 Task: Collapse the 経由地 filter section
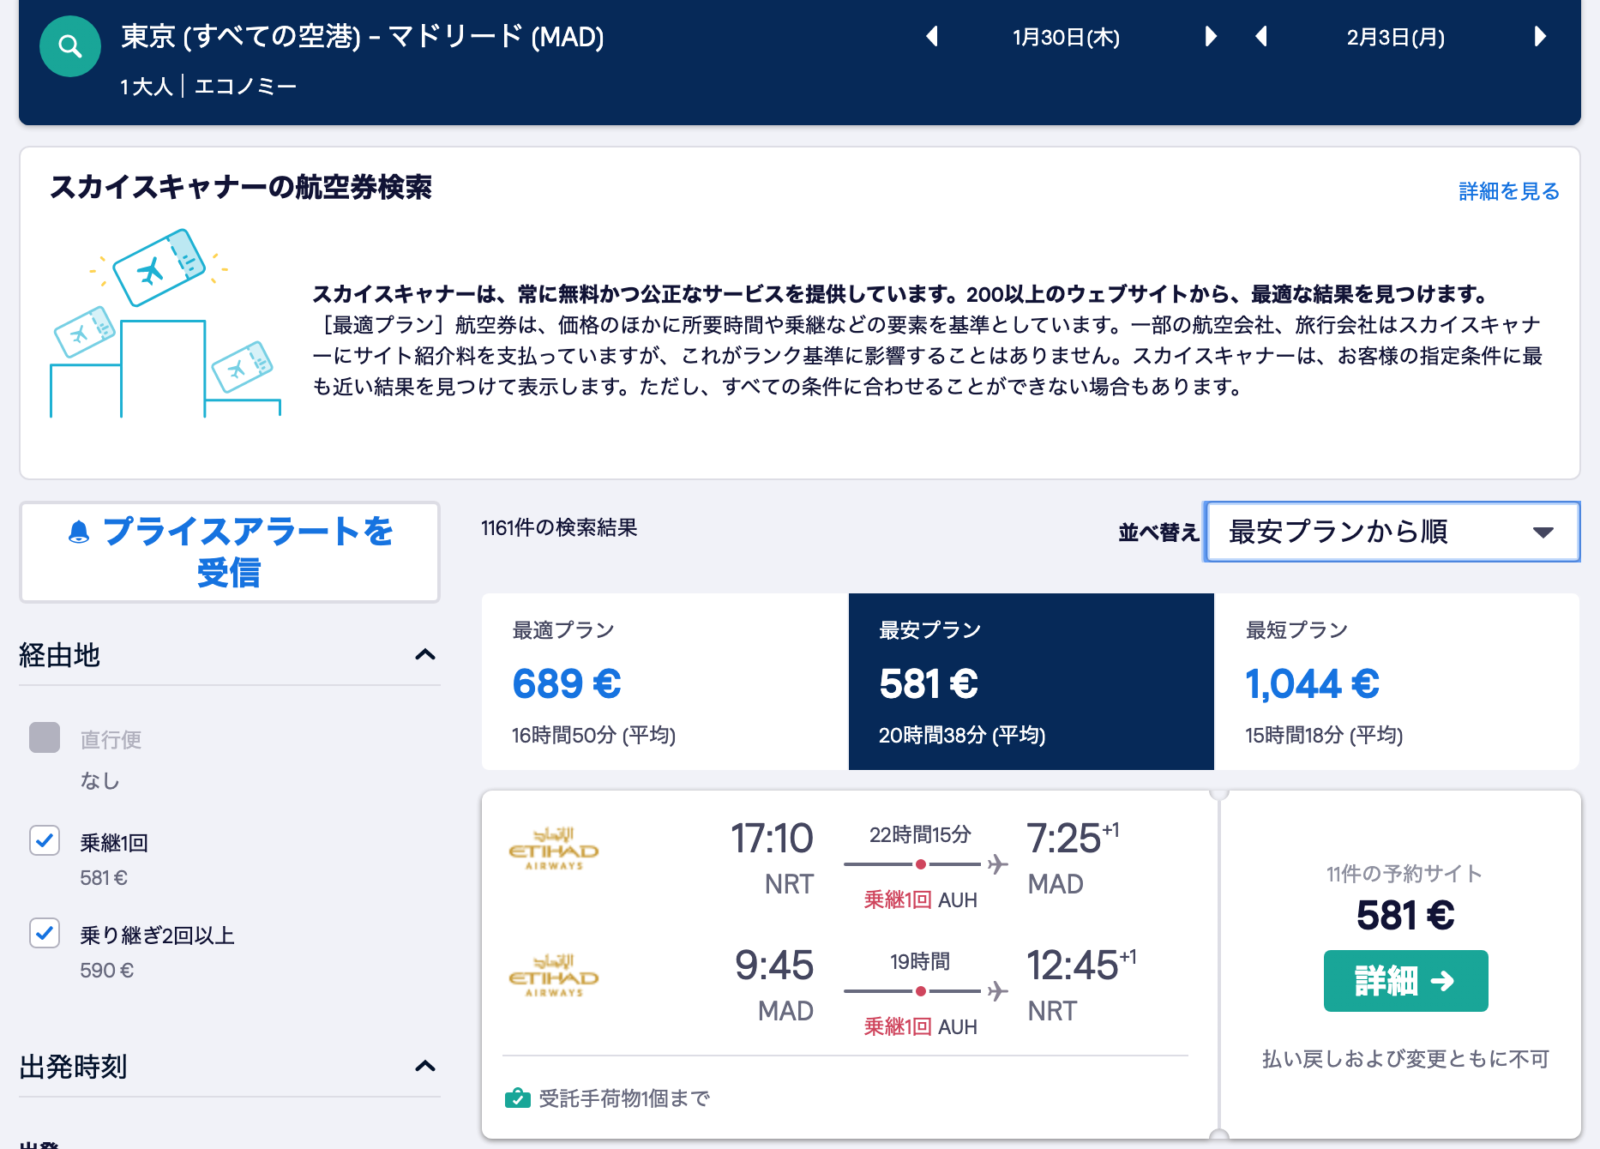coord(425,655)
